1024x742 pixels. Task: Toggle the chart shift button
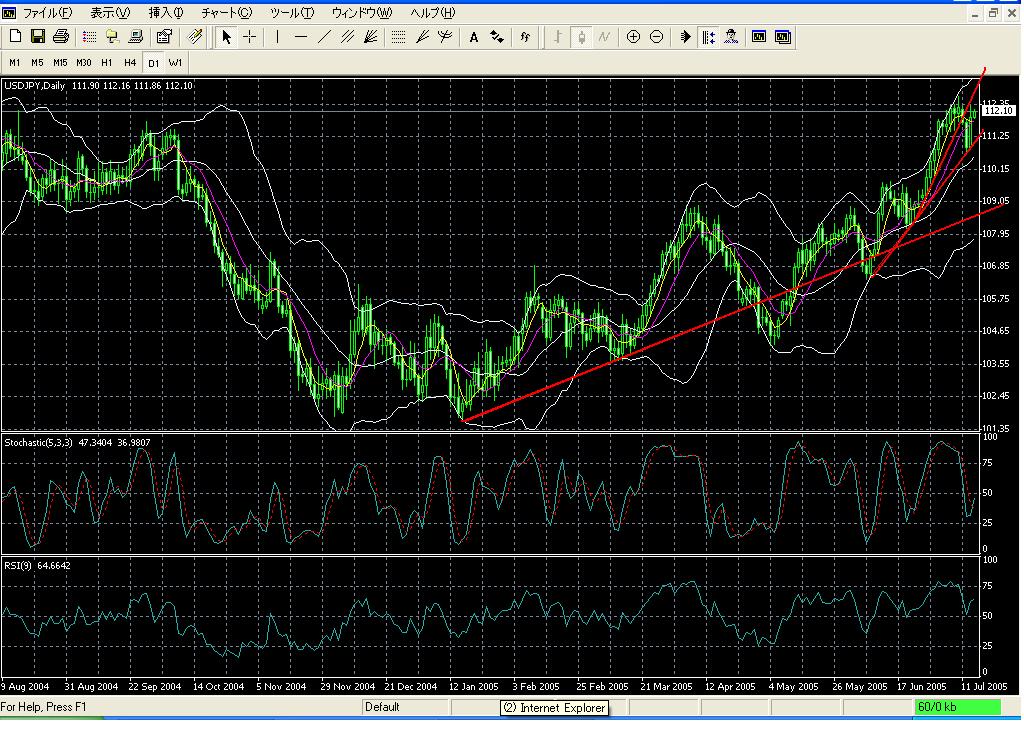point(708,37)
